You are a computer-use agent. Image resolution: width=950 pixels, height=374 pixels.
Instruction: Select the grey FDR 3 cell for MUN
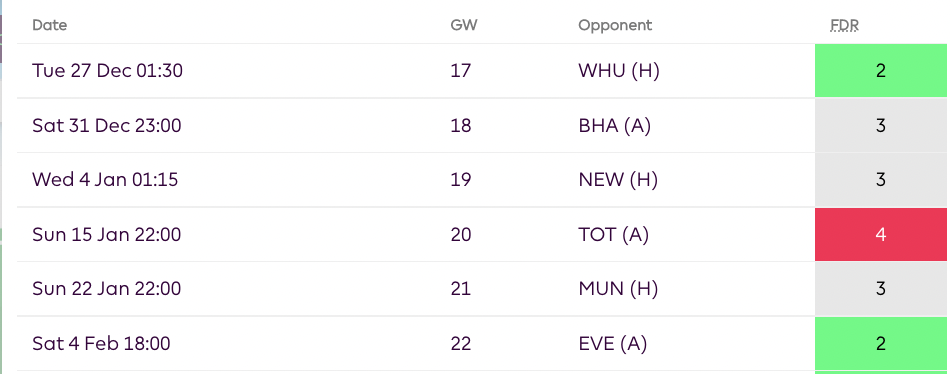[x=881, y=289]
